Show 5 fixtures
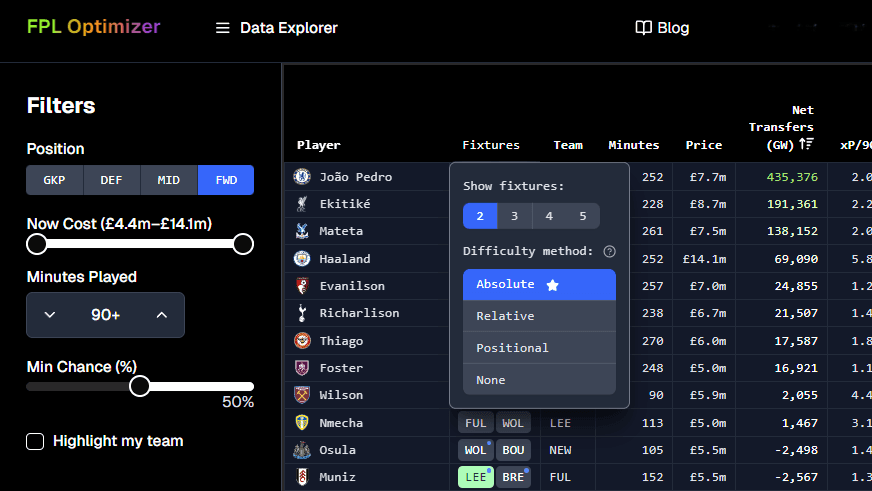Screen dimensions: 872x491 (583, 216)
